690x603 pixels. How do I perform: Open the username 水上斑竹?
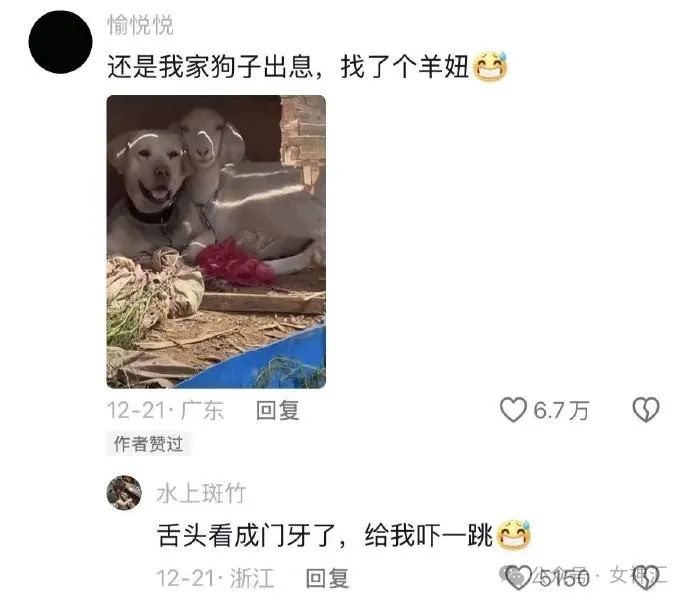(201, 493)
